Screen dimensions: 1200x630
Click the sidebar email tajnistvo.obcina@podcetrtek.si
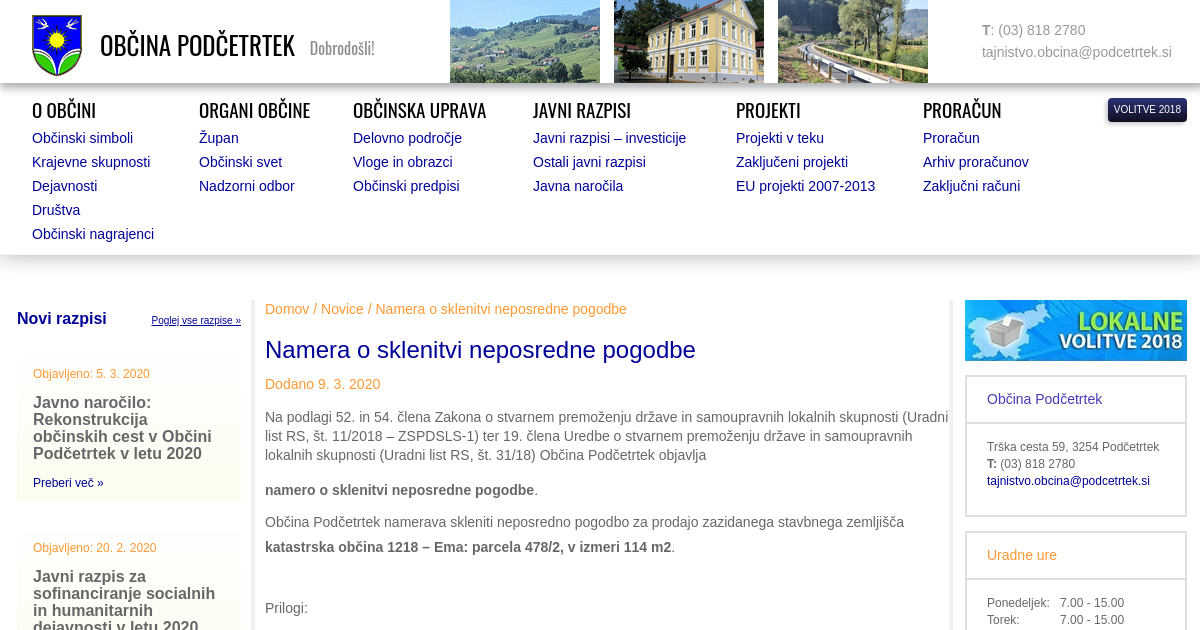point(1067,481)
